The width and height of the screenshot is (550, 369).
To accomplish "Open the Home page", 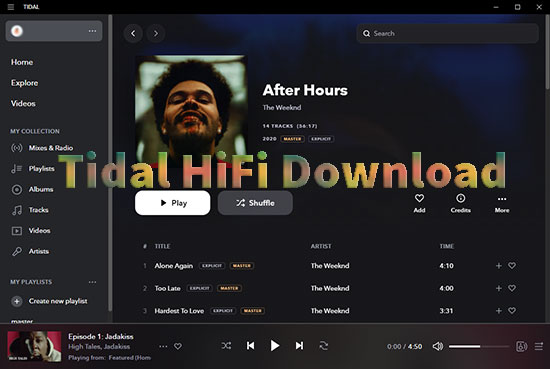I will (x=22, y=62).
